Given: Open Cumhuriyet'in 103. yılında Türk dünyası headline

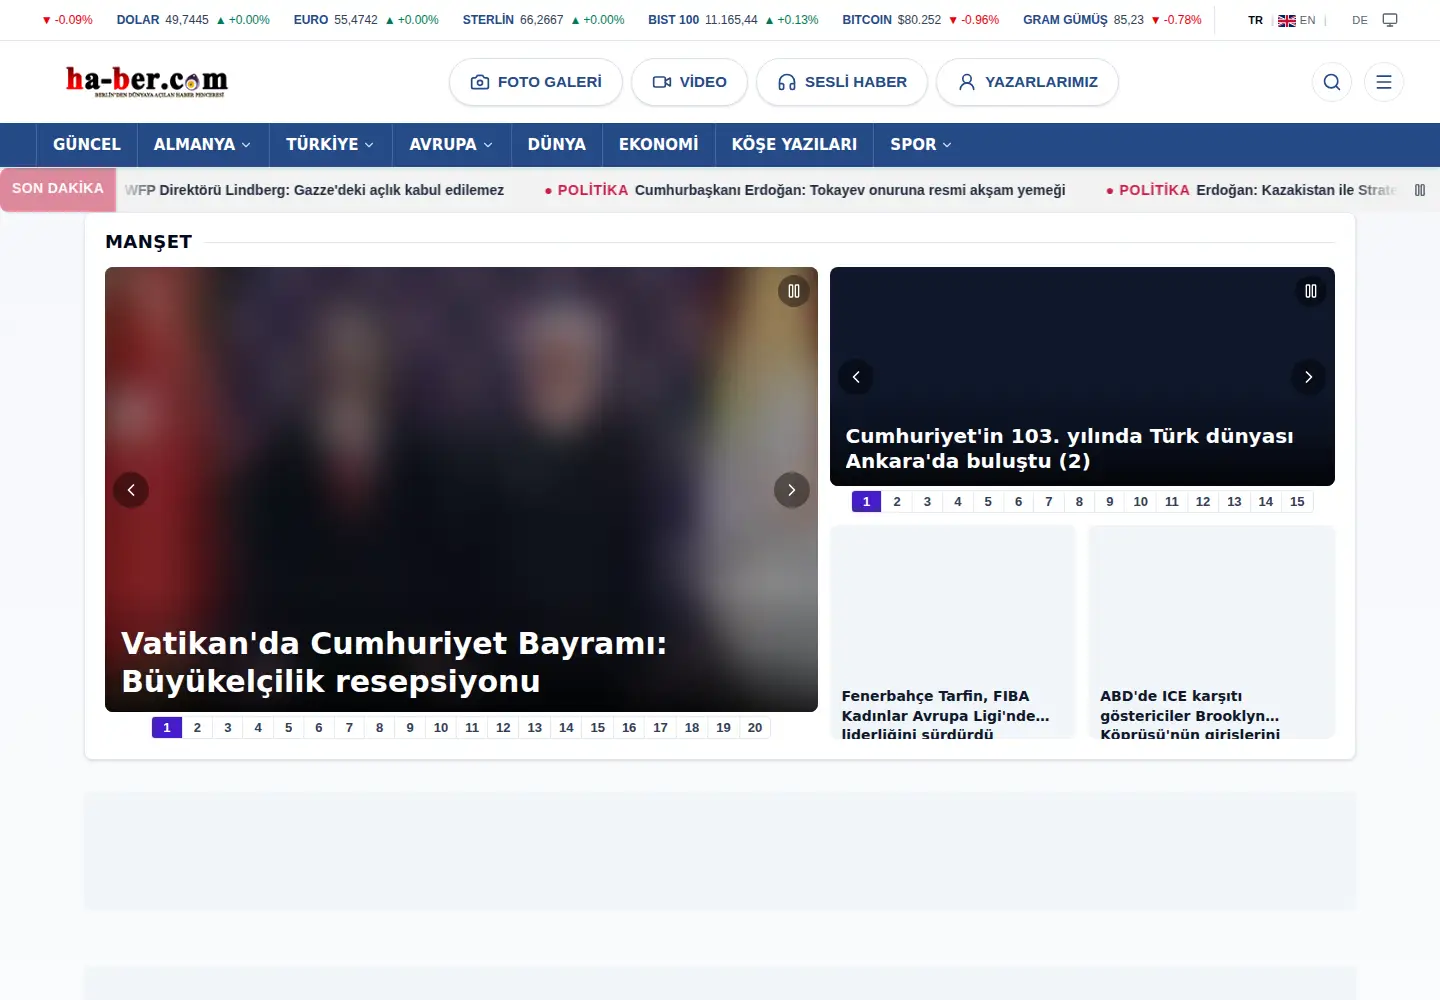Looking at the screenshot, I should (x=1070, y=448).
